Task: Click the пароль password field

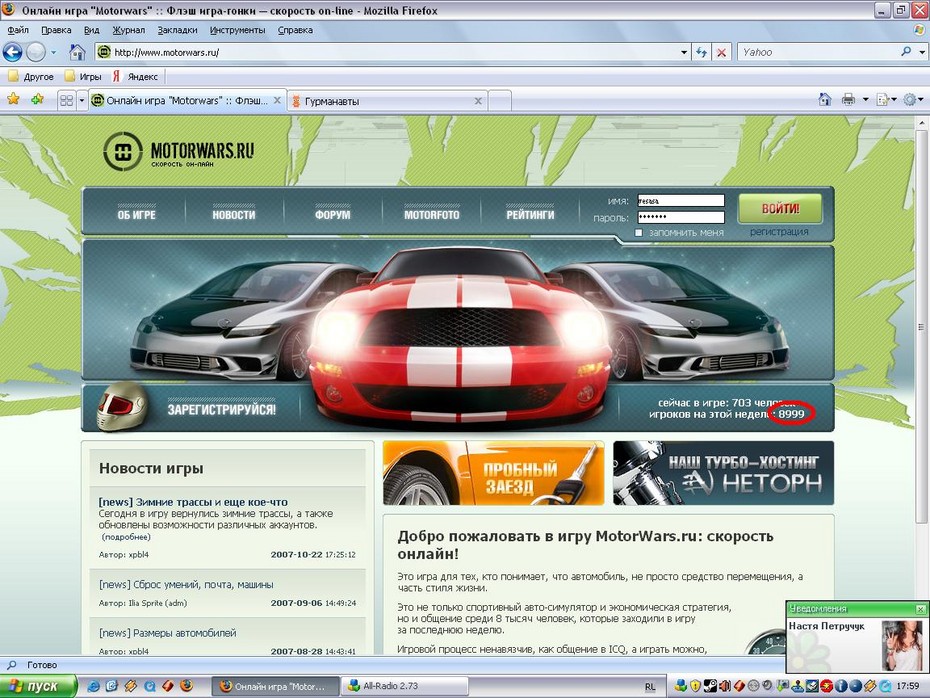Action: point(681,217)
